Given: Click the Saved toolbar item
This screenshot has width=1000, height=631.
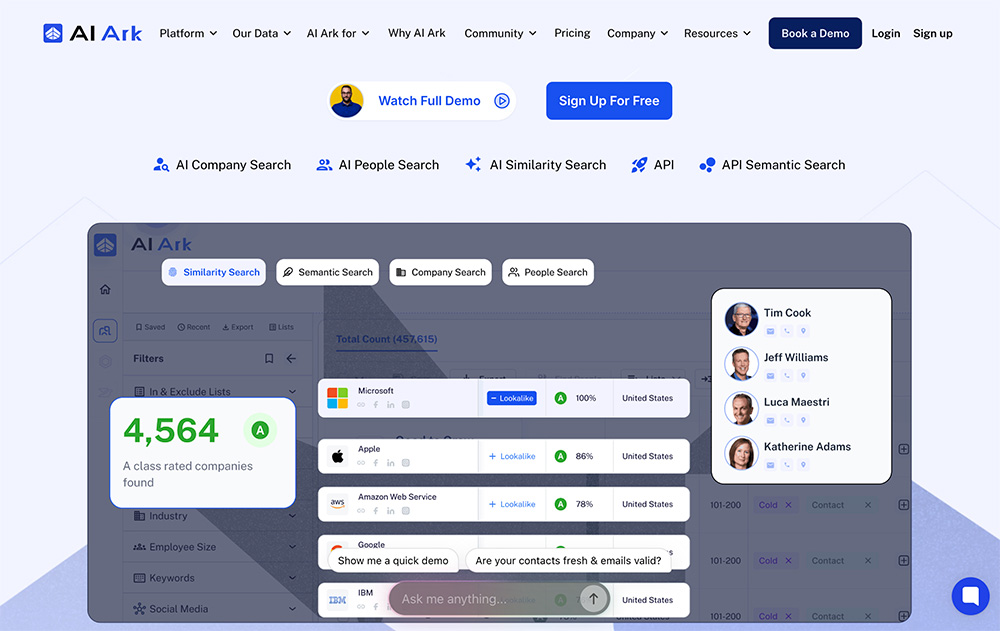Looking at the screenshot, I should click(x=151, y=327).
